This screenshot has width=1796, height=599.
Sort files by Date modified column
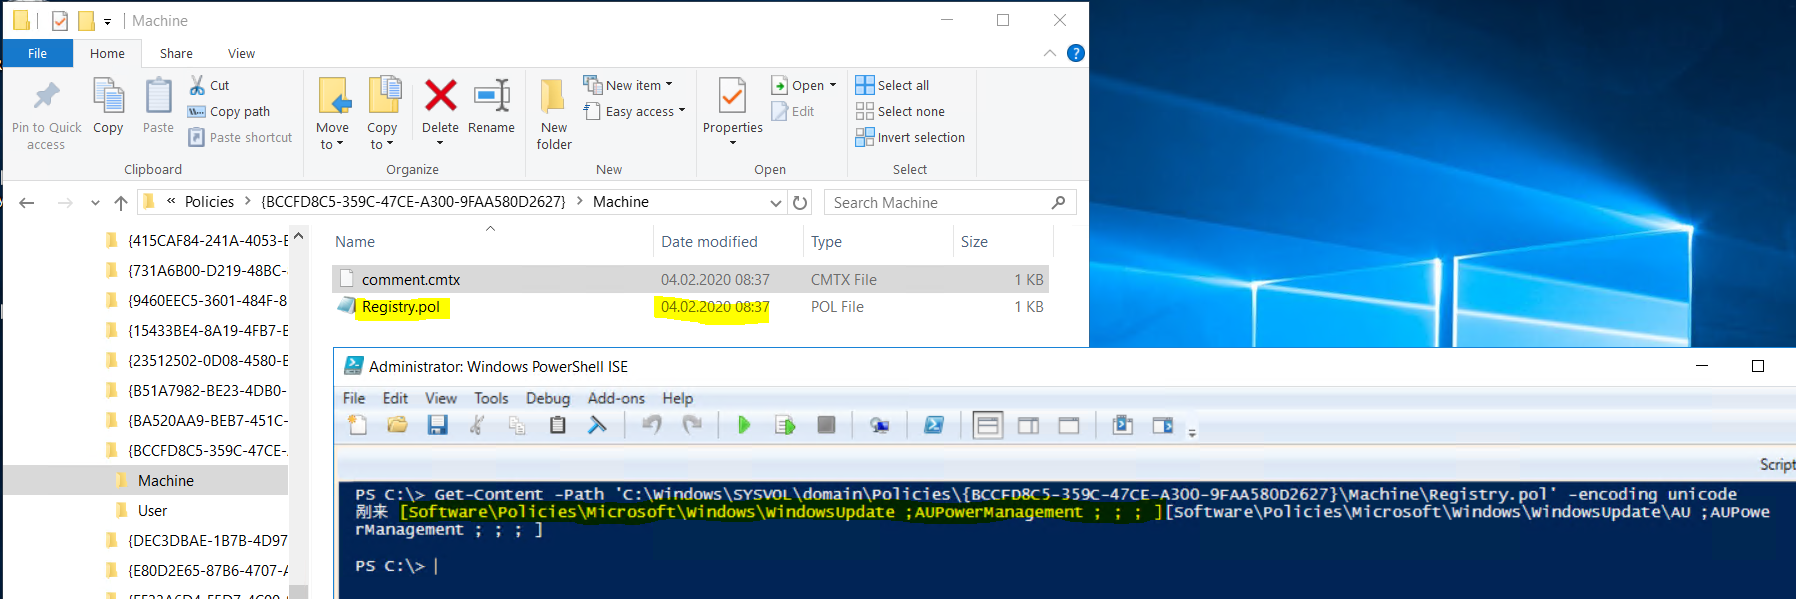[709, 242]
